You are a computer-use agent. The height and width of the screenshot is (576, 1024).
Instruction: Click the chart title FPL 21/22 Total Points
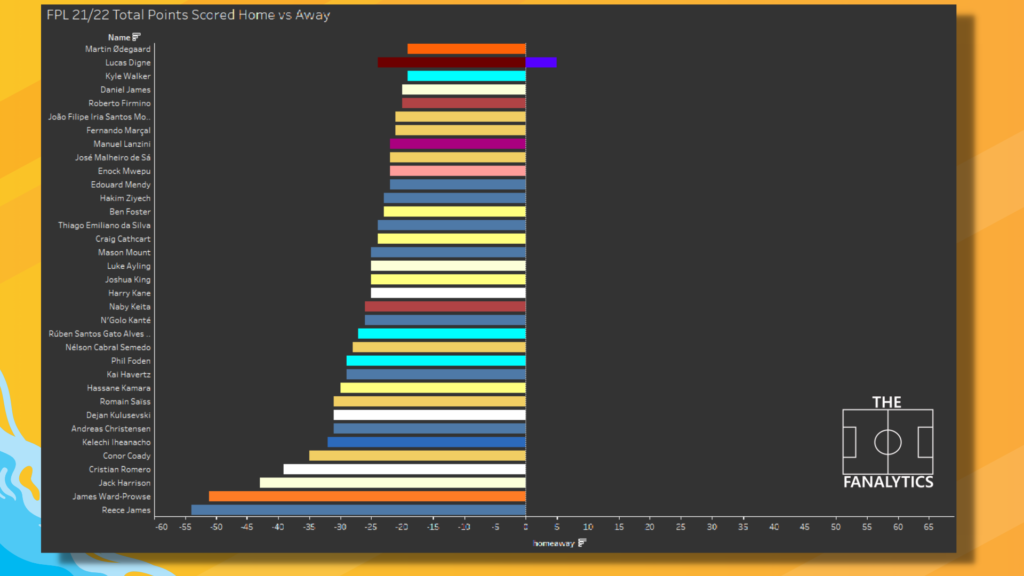tap(188, 15)
